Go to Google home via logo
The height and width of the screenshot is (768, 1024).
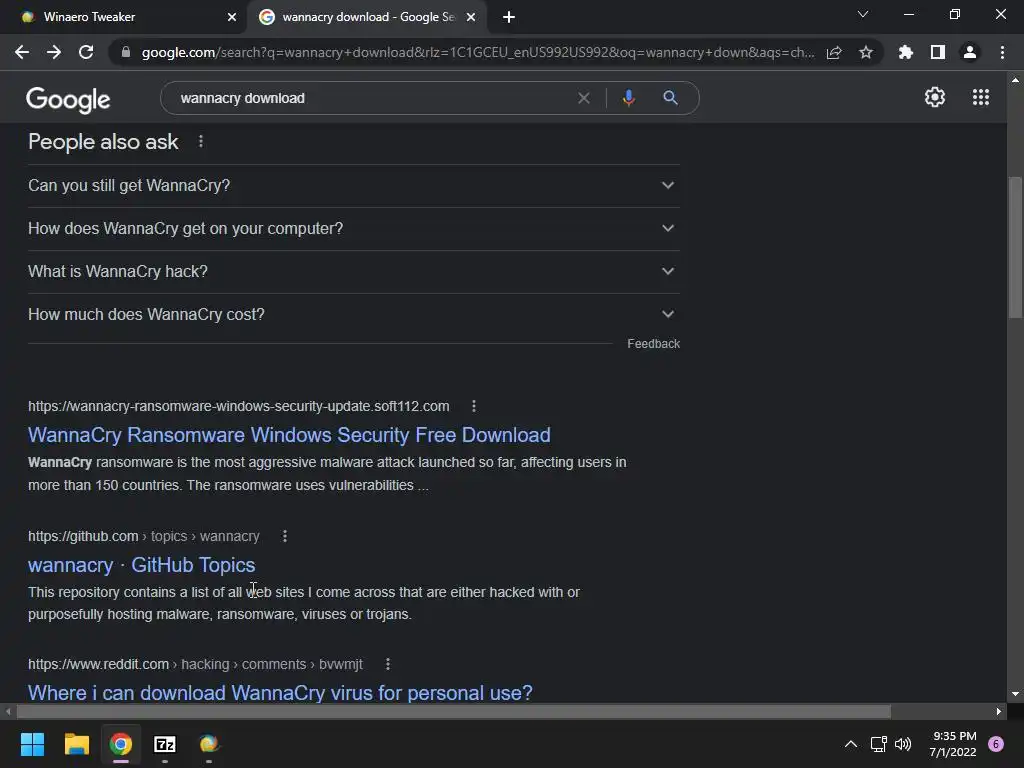click(68, 99)
